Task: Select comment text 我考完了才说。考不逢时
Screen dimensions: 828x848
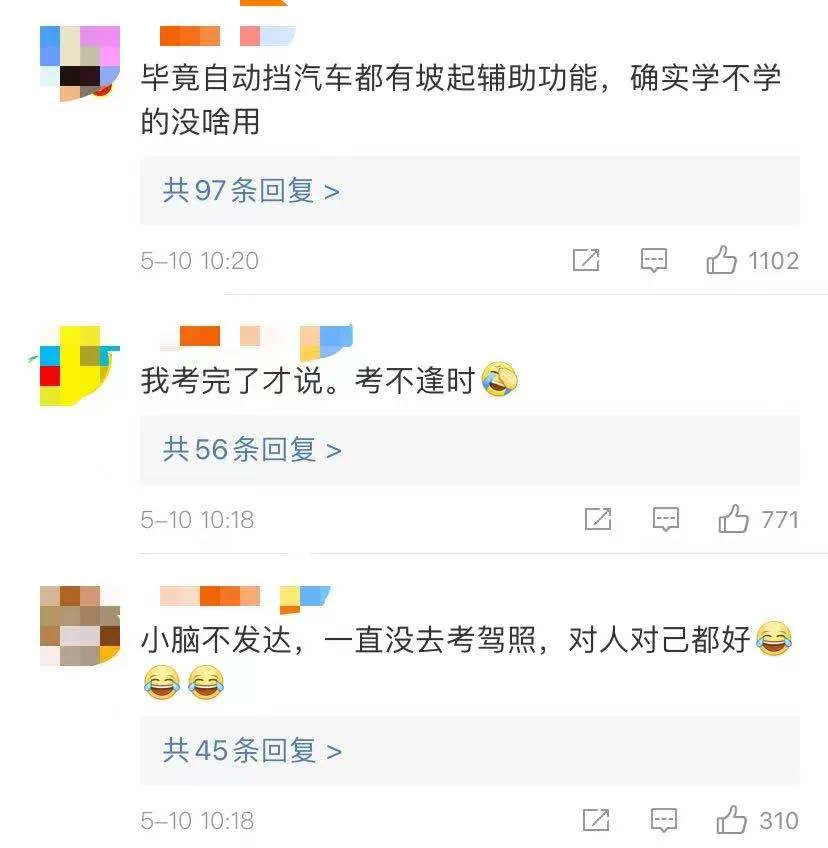Action: pos(308,380)
